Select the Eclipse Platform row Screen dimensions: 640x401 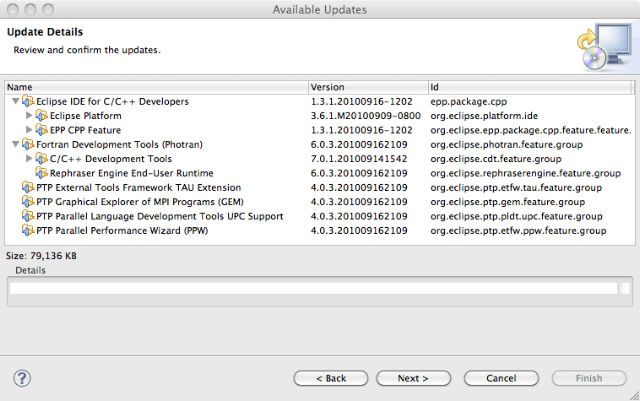pyautogui.click(x=320, y=116)
